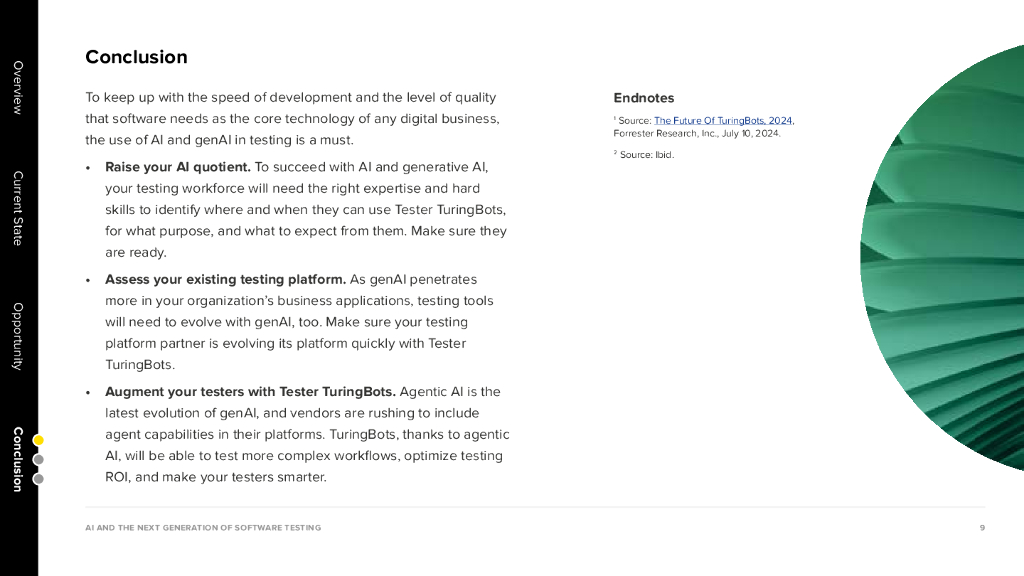Image resolution: width=1024 pixels, height=576 pixels.
Task: Click the yellow active page dot
Action: click(38, 440)
